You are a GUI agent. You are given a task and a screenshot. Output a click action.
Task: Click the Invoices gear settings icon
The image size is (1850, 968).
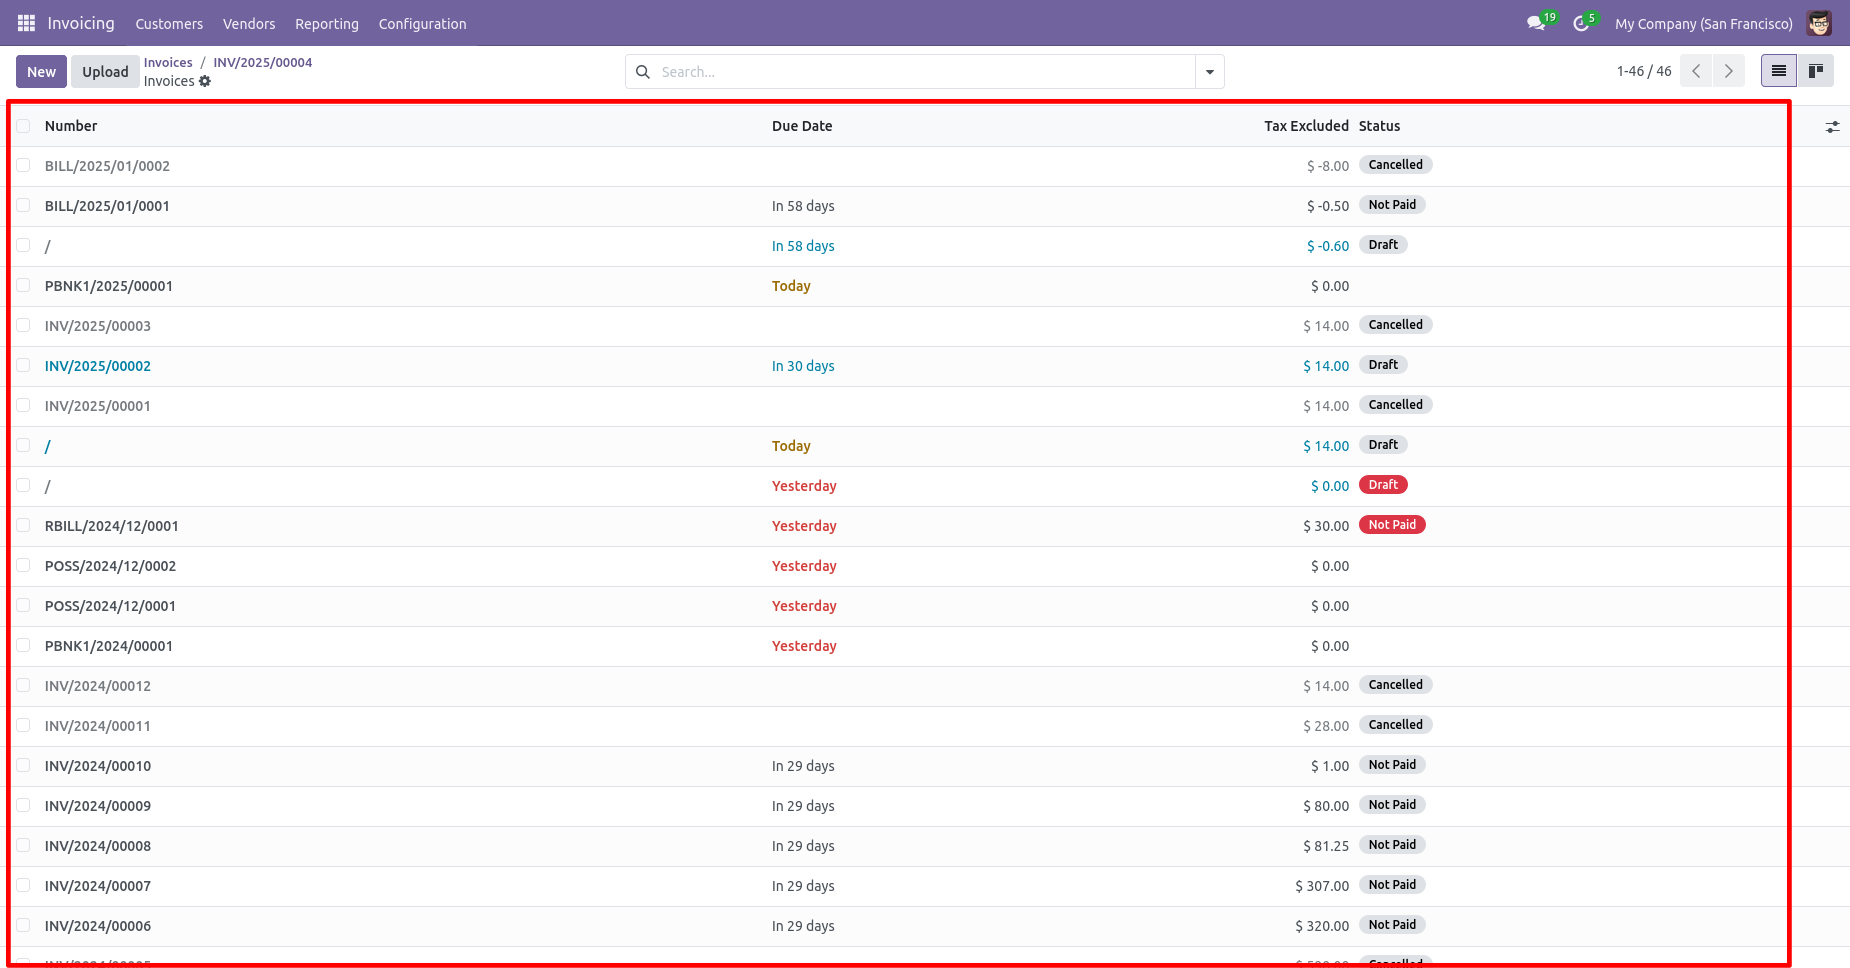click(205, 81)
